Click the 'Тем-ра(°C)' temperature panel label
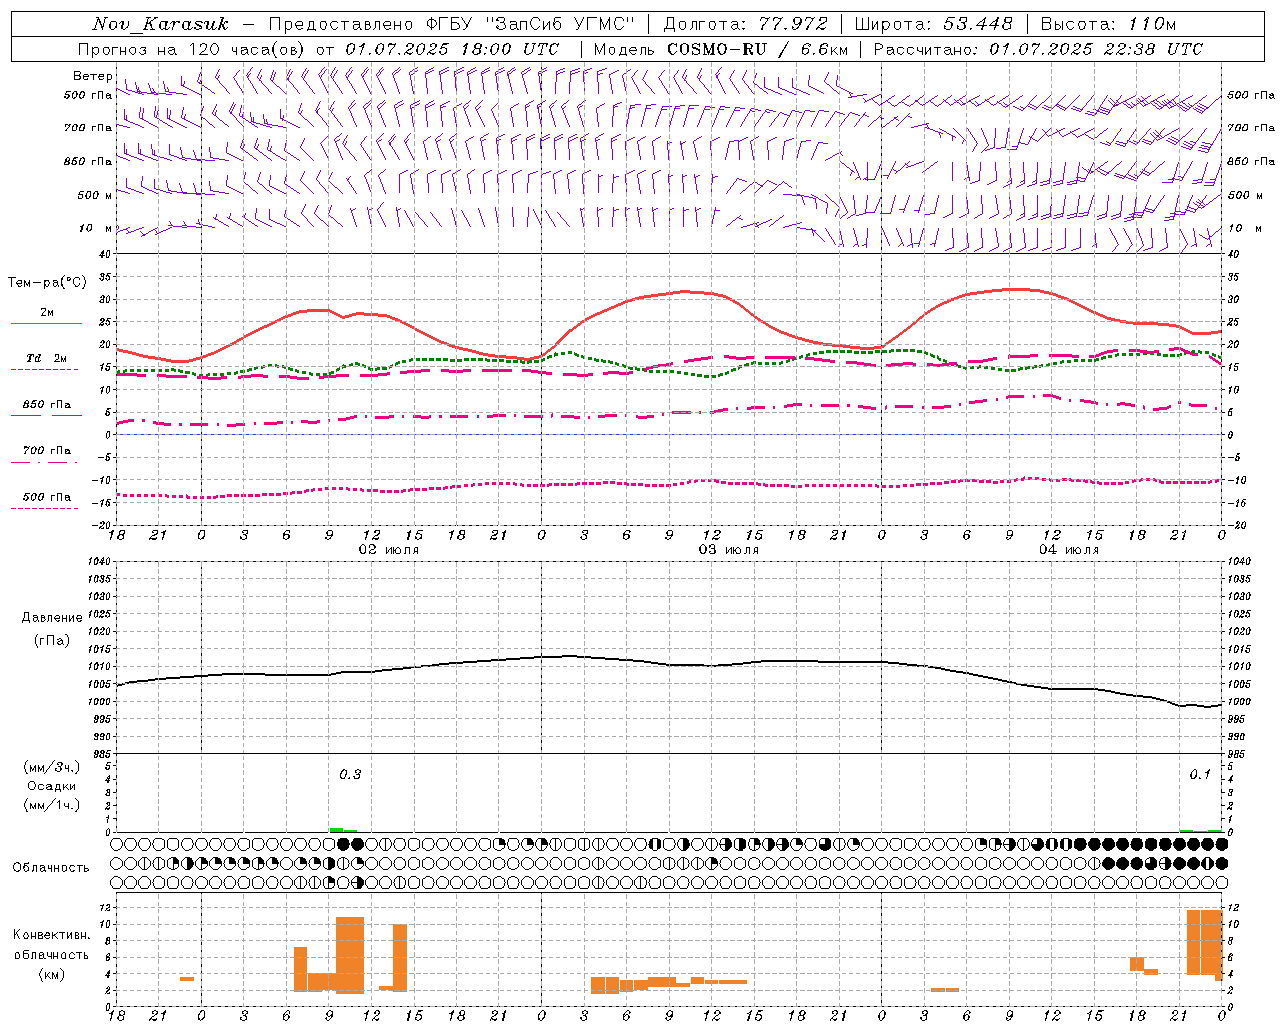The height and width of the screenshot is (1024, 1280). coord(47,283)
